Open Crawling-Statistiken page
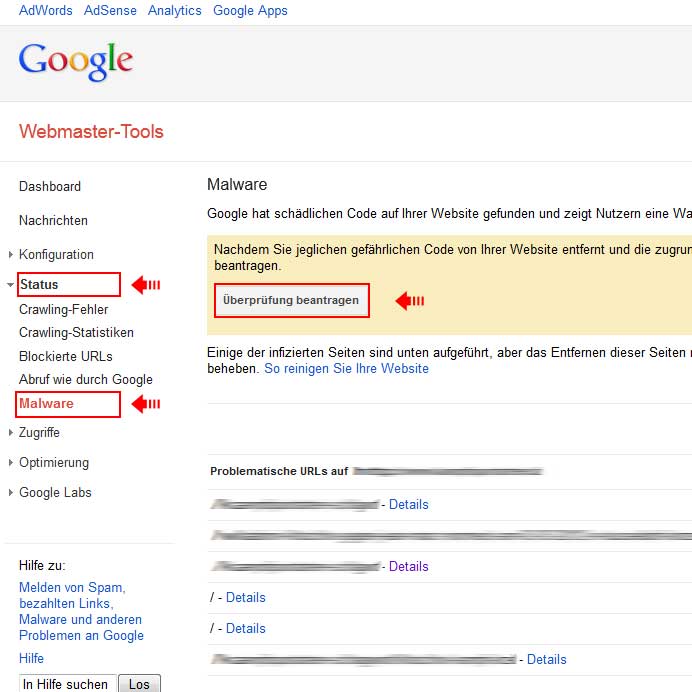The image size is (692, 692). point(76,332)
